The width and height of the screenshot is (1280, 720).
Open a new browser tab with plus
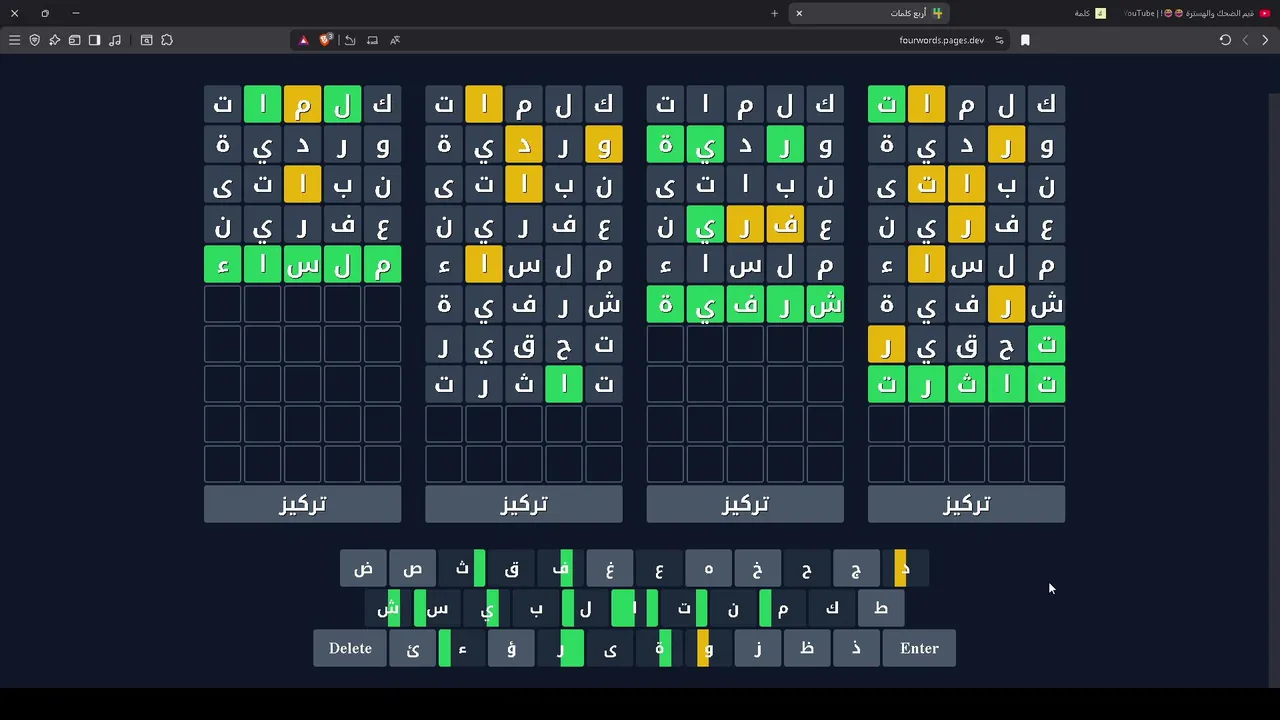coord(774,13)
